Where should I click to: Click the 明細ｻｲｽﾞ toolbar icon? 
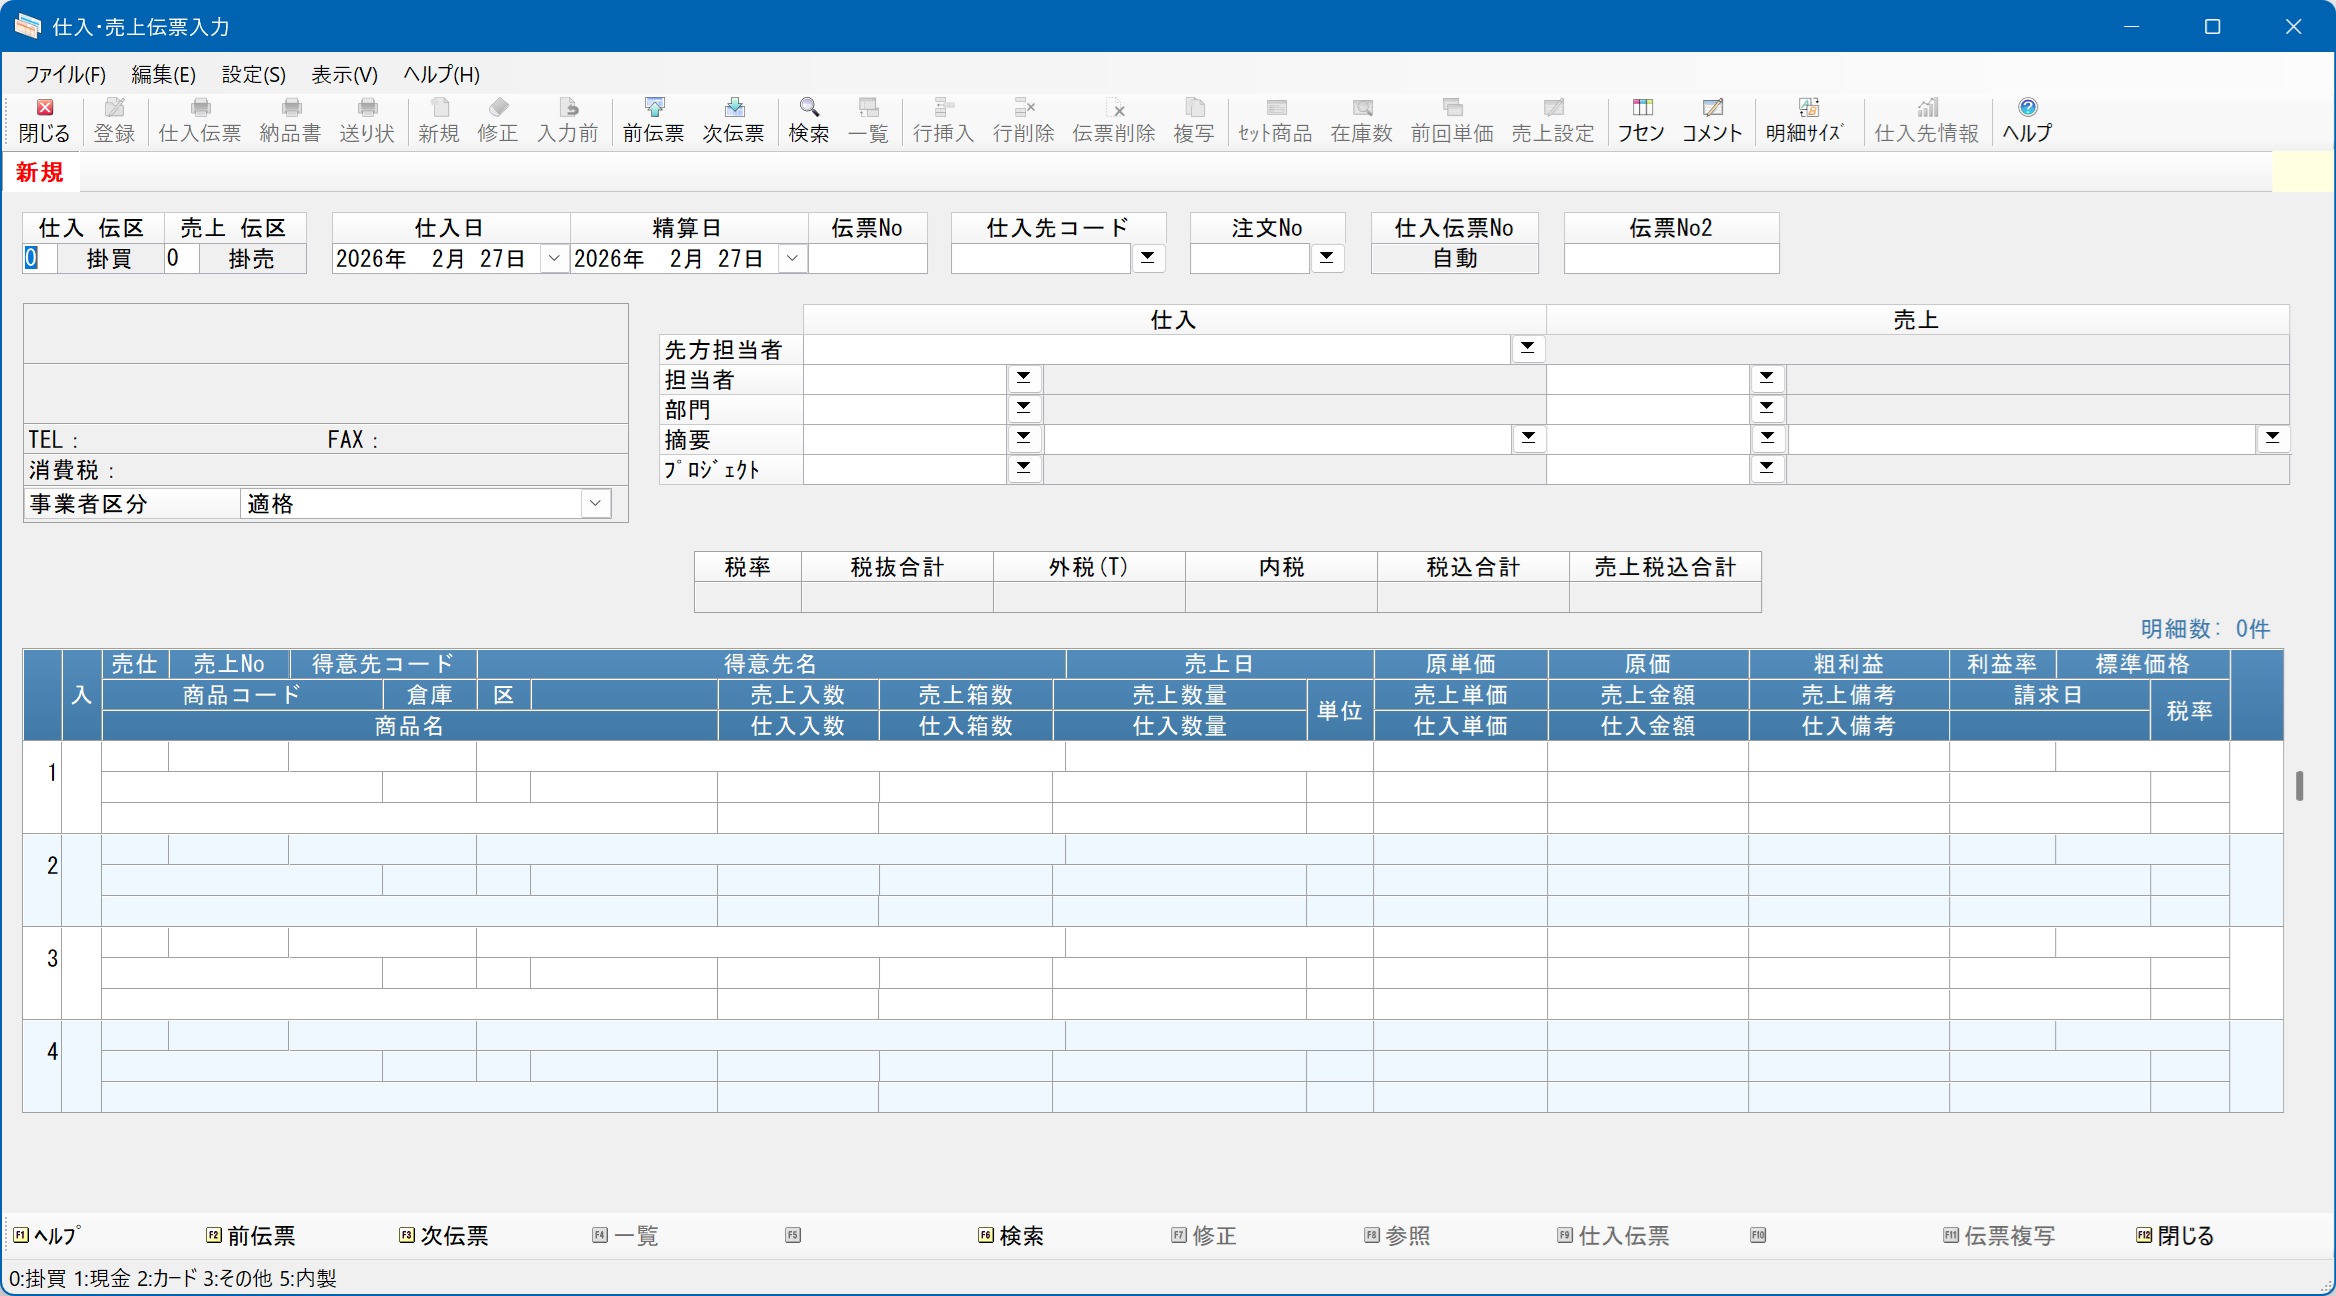pyautogui.click(x=1804, y=120)
